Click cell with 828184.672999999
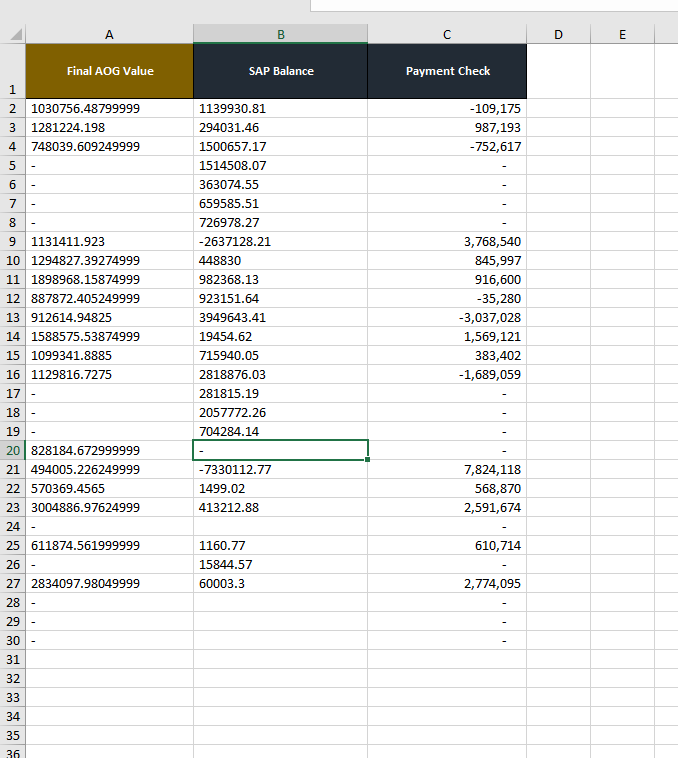Image resolution: width=678 pixels, height=758 pixels. click(x=109, y=450)
